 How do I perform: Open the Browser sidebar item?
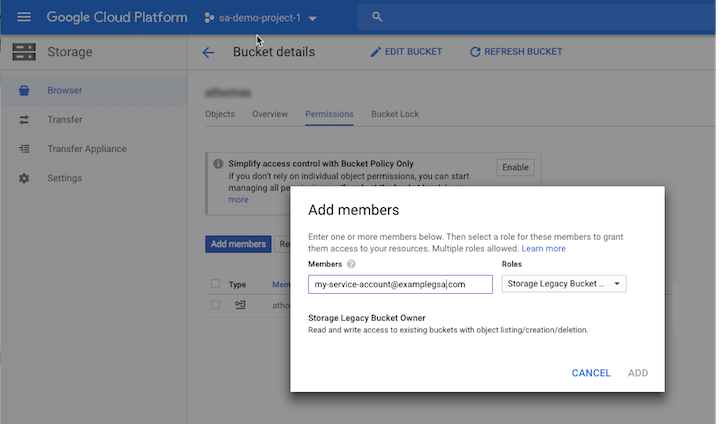click(94, 90)
